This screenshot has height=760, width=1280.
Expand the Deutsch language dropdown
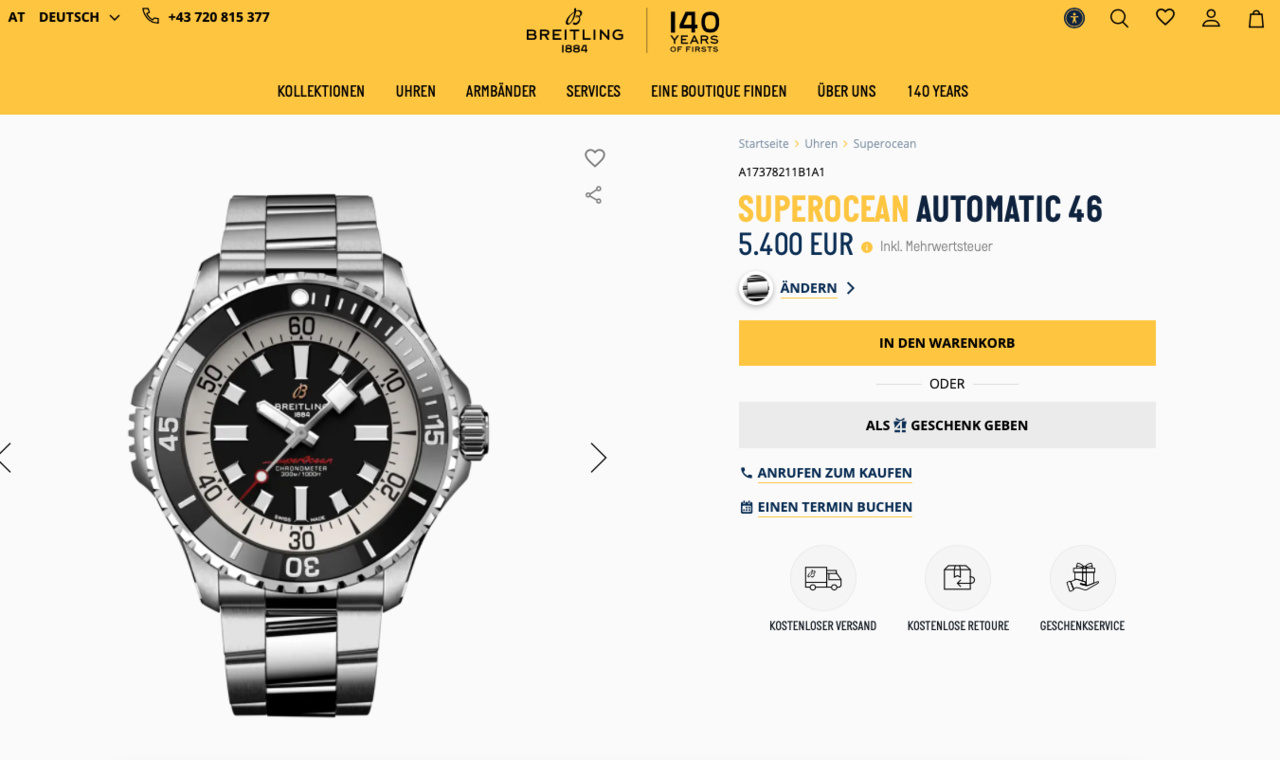[x=79, y=17]
